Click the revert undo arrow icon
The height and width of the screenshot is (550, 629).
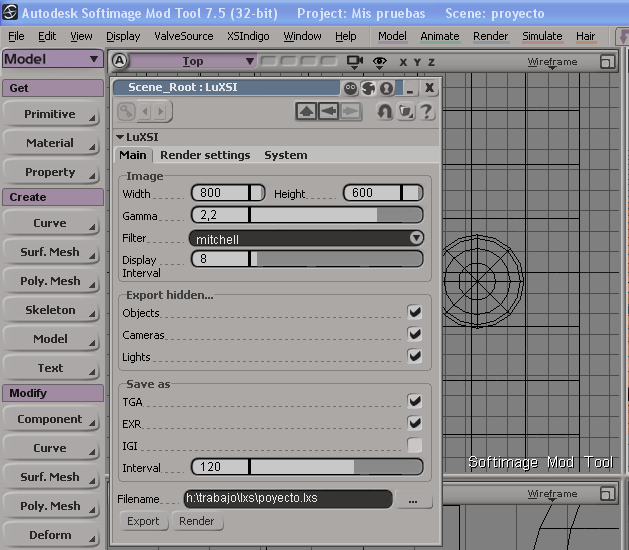(384, 112)
